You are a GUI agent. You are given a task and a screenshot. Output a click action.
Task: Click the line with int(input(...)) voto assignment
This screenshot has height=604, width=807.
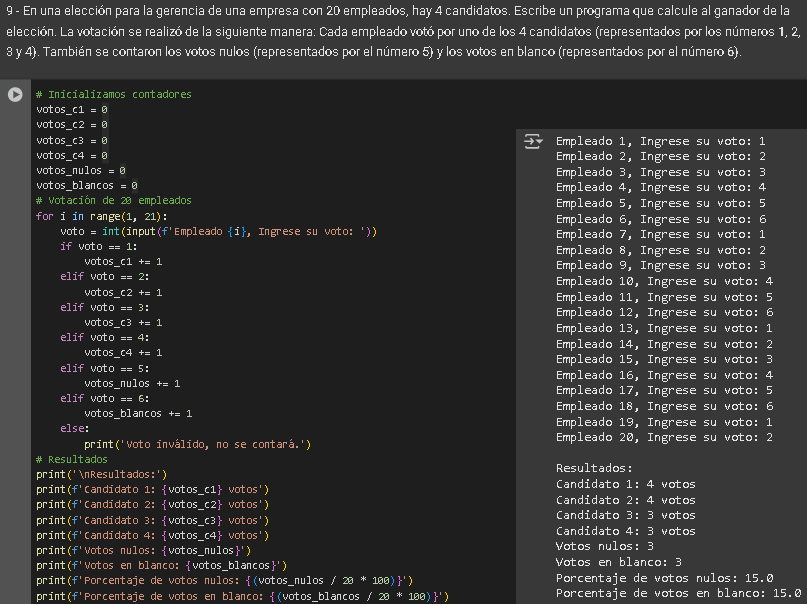click(x=219, y=232)
